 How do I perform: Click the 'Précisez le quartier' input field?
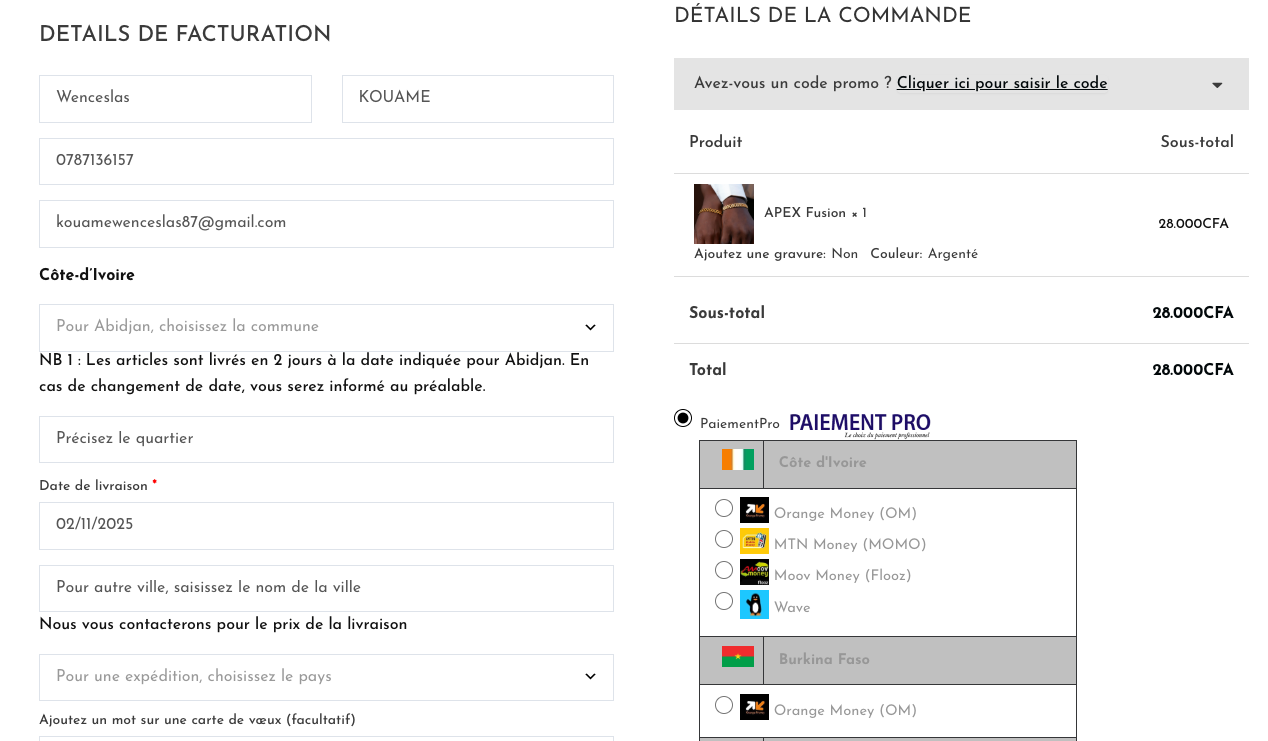point(326,440)
